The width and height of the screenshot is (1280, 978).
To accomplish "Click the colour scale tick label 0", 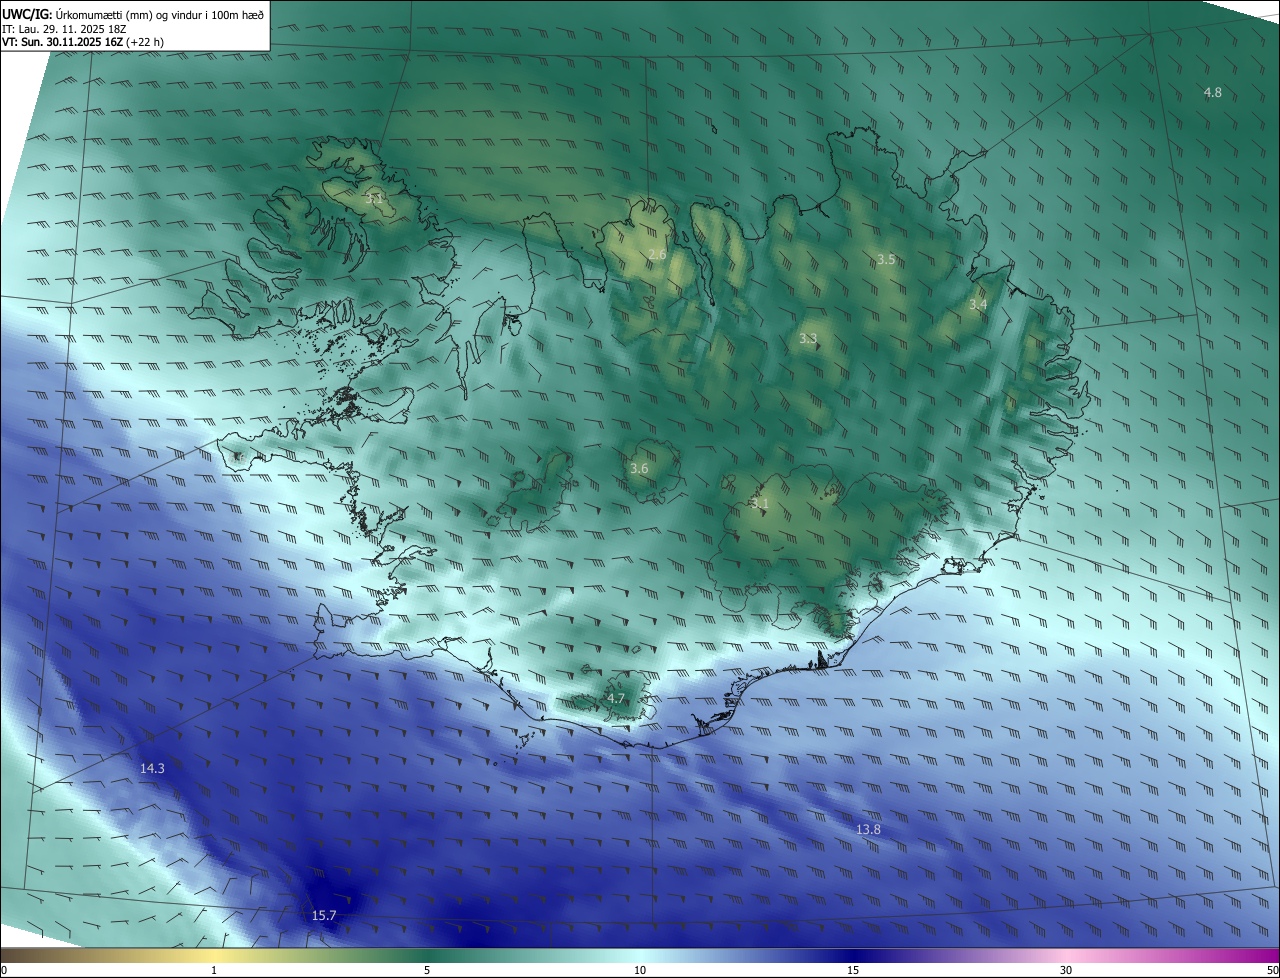I will [x=4, y=970].
